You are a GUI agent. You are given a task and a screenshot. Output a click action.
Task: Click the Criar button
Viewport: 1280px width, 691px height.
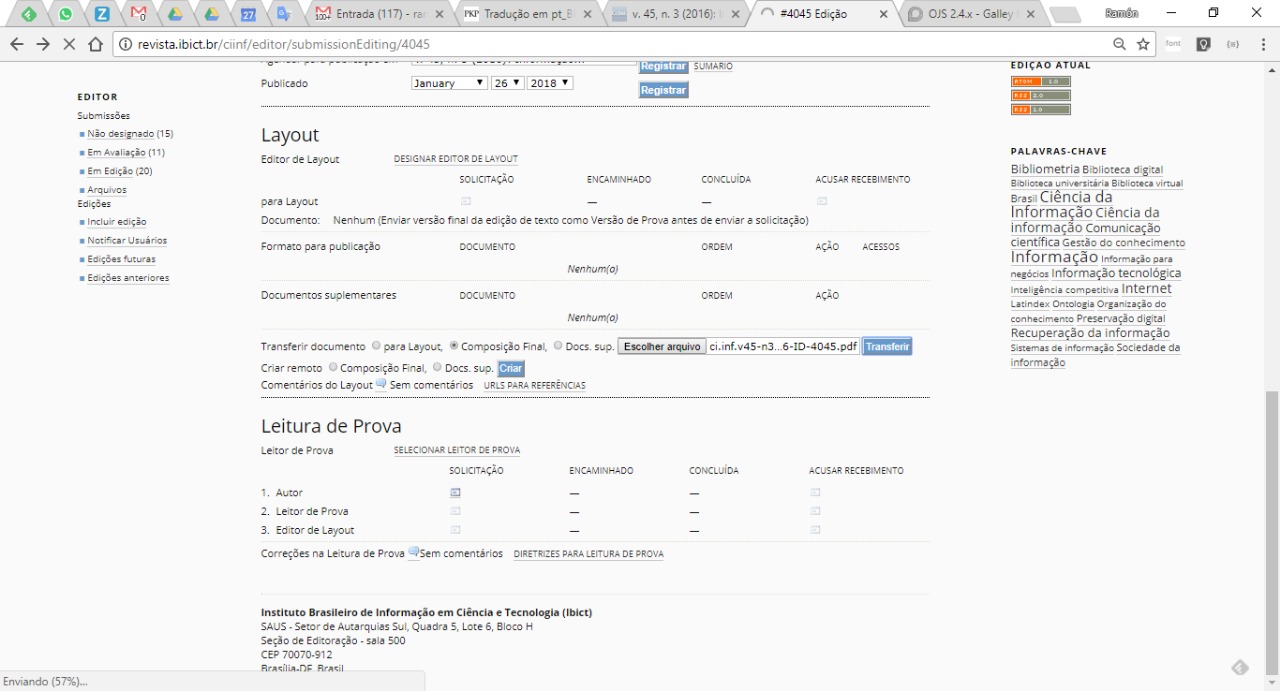tap(511, 368)
